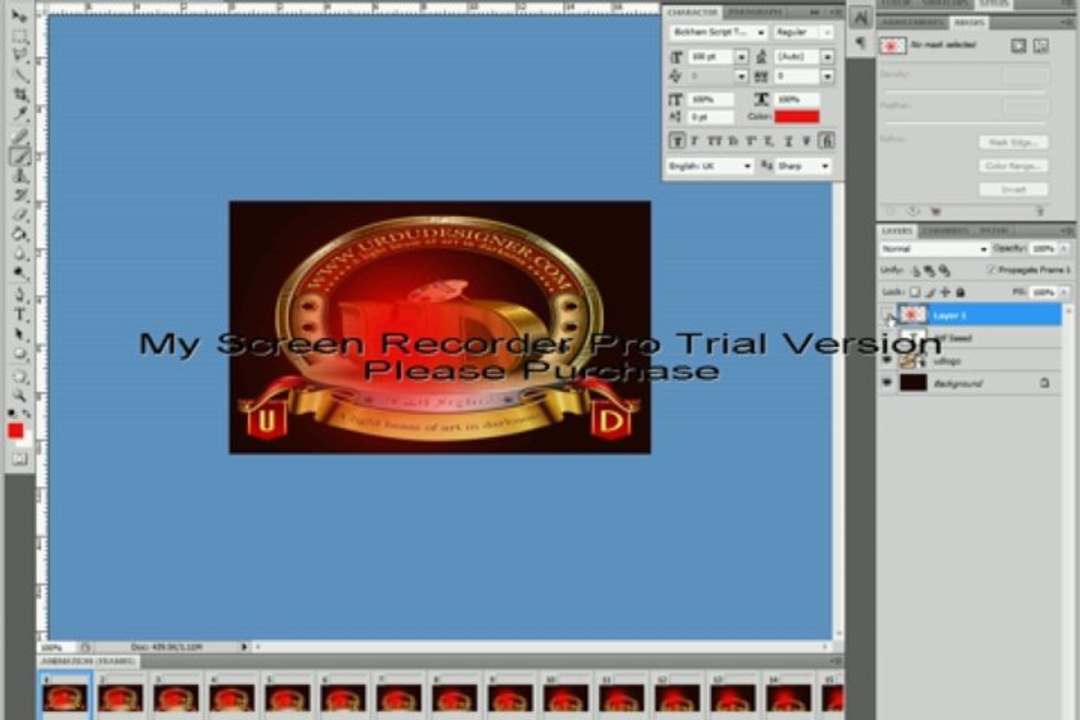Toggle All Caps in Character panel

715,141
